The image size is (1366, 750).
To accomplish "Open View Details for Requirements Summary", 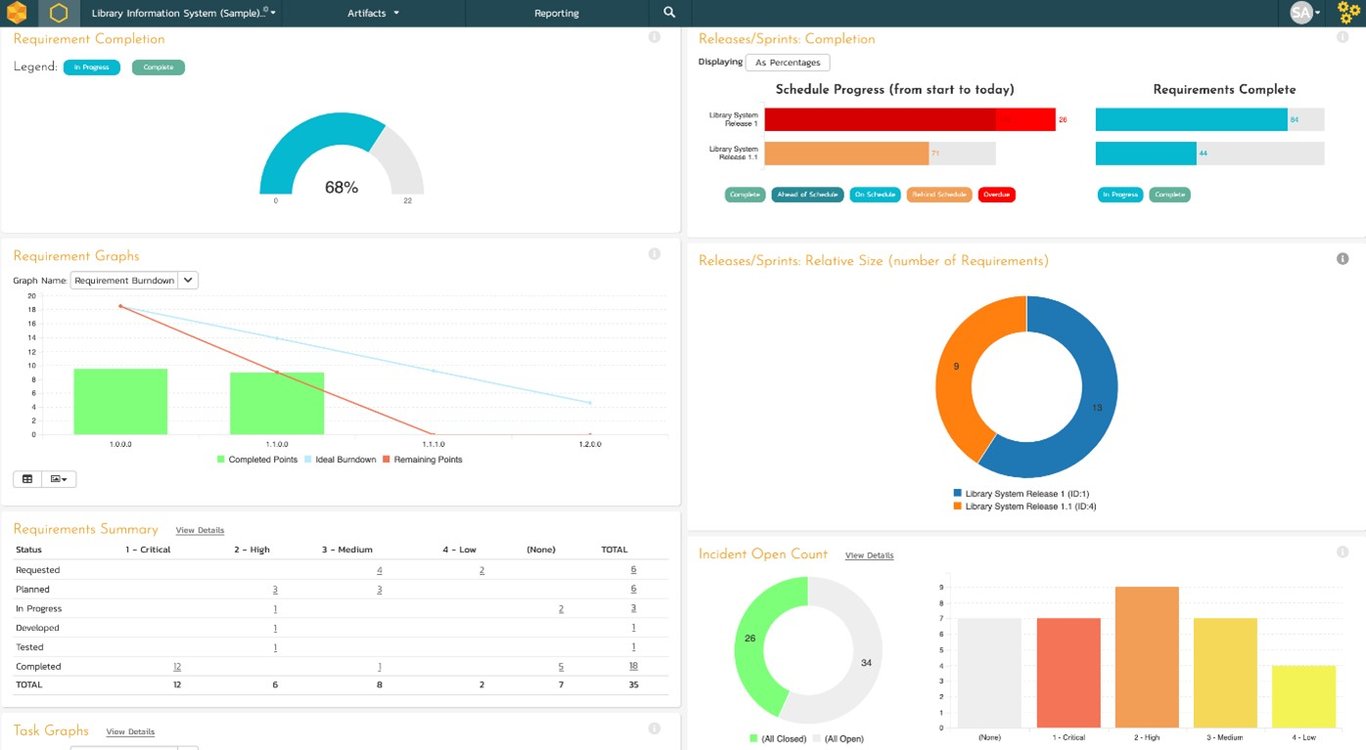I will (200, 530).
